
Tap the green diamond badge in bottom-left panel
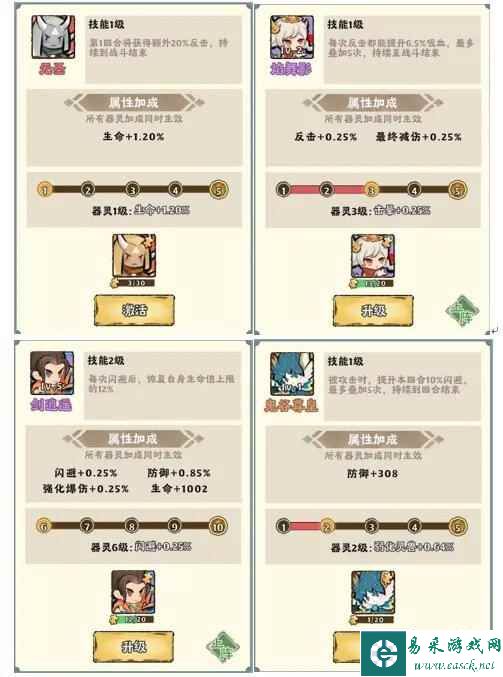[x=222, y=647]
